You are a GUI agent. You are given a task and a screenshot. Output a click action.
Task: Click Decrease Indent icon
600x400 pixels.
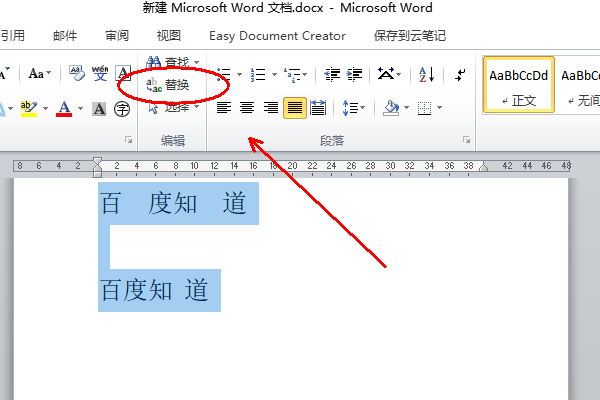[x=332, y=74]
